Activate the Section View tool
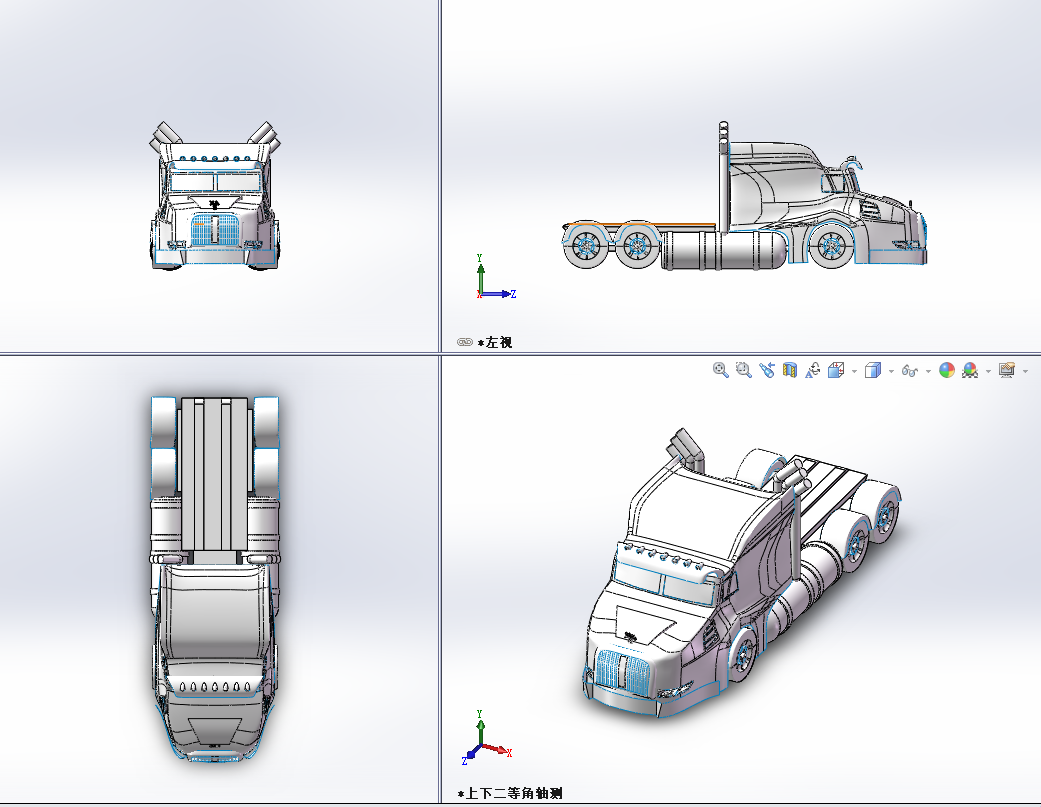The width and height of the screenshot is (1041, 807). click(789, 370)
